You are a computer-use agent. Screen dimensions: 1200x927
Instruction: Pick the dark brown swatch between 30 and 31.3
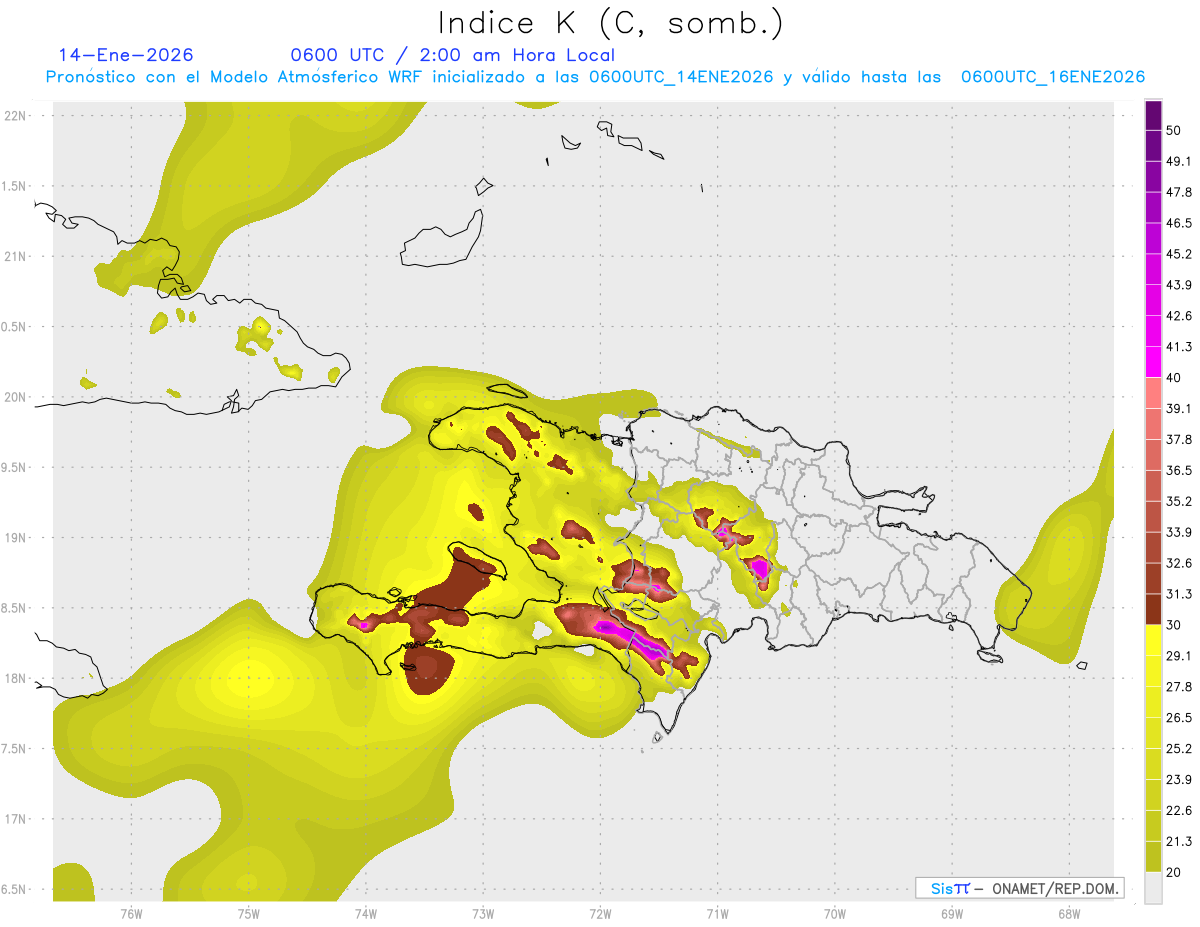[x=1153, y=609]
